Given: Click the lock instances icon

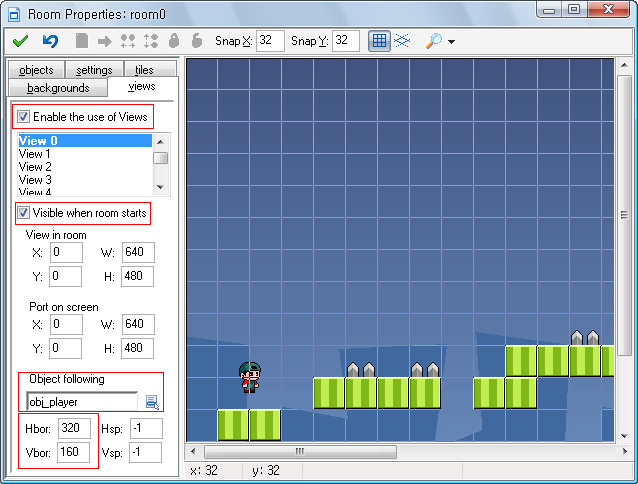Looking at the screenshot, I should [x=174, y=41].
